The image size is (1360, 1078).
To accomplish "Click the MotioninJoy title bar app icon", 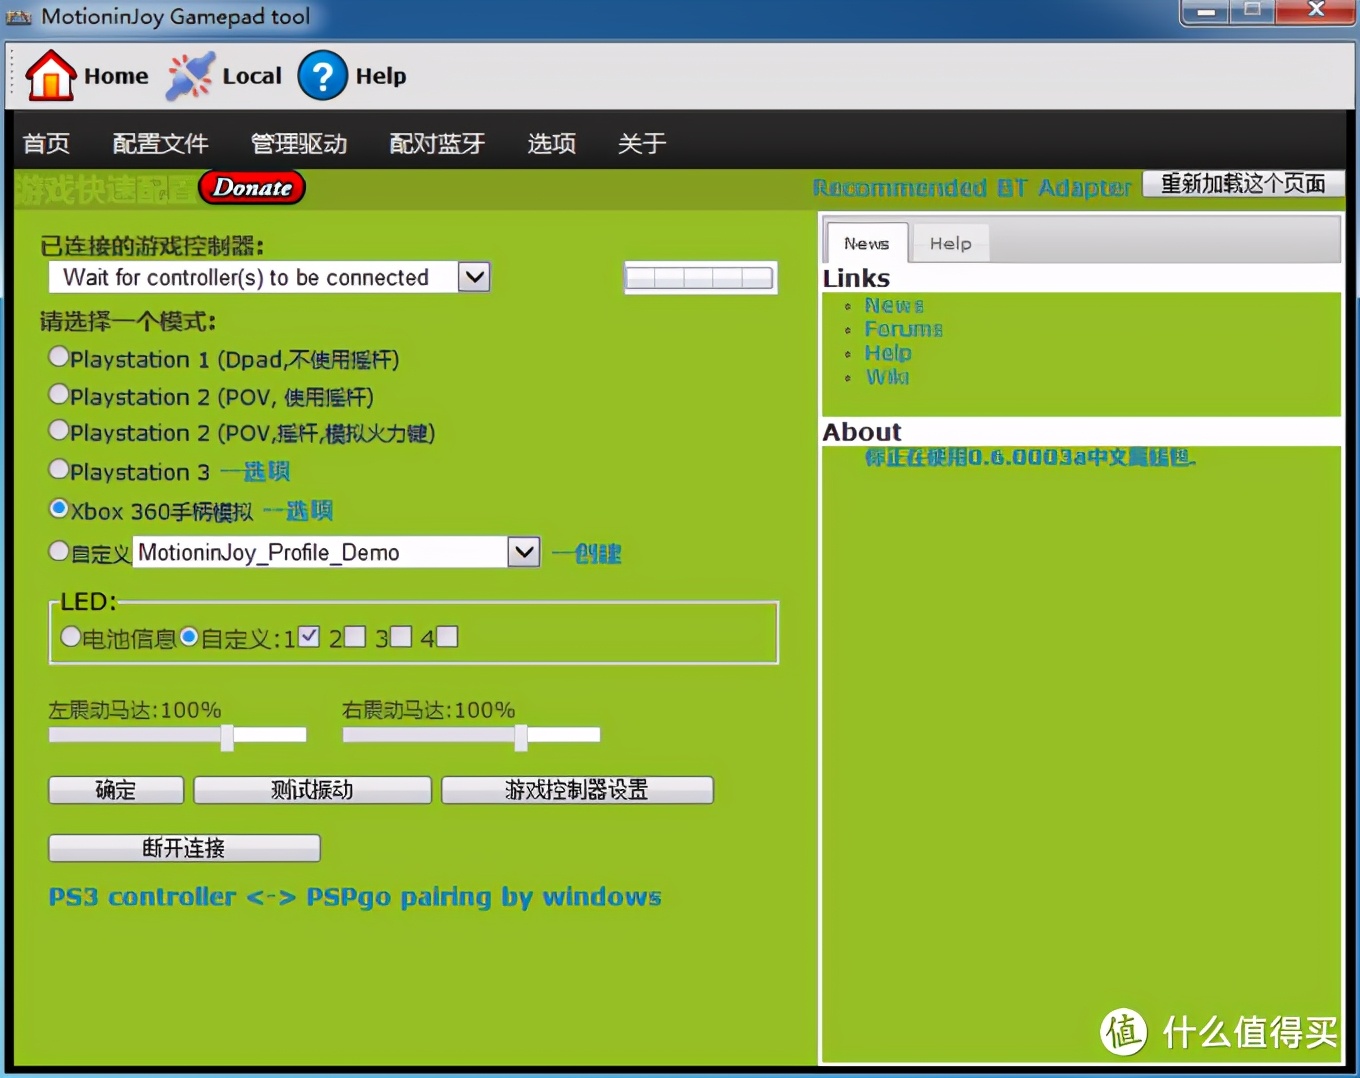I will click(x=19, y=17).
